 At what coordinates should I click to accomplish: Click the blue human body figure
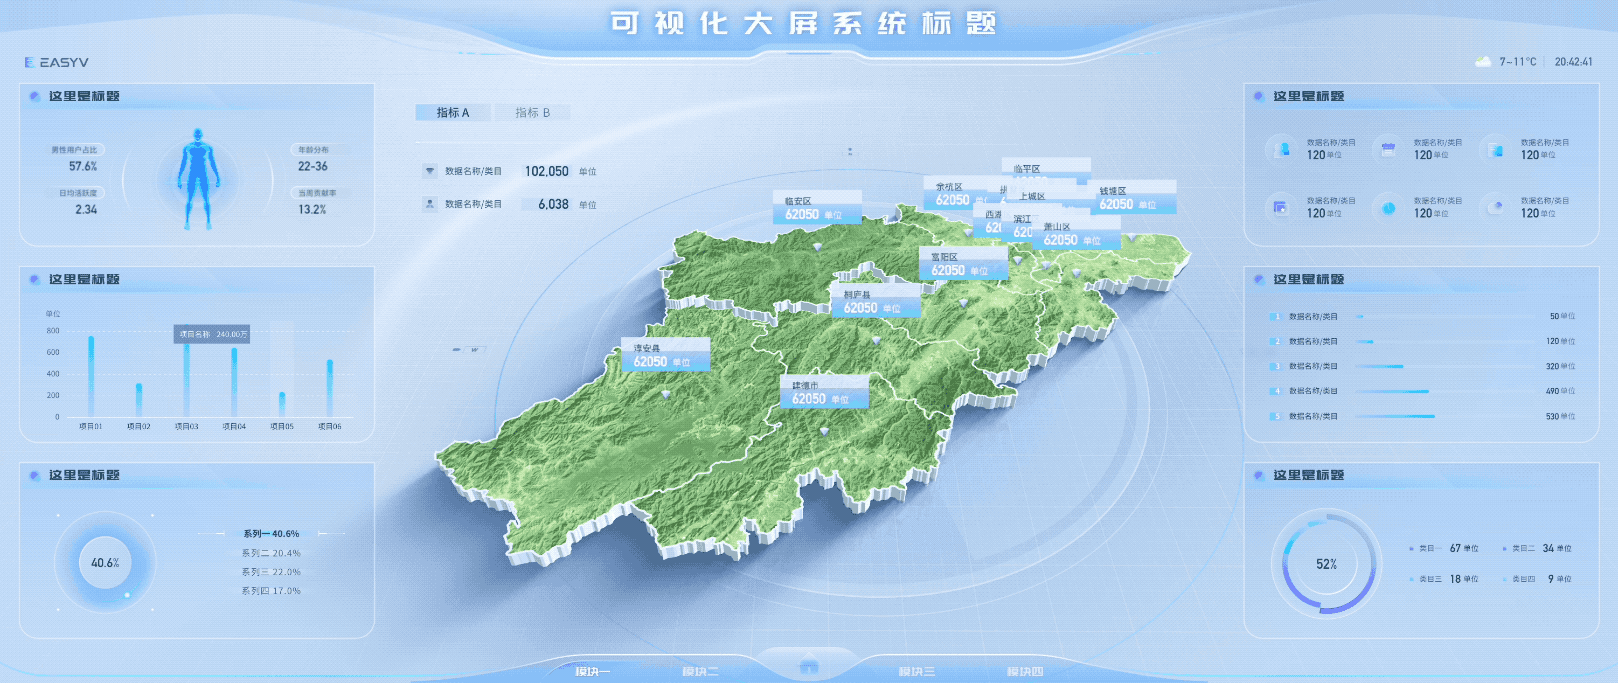click(x=198, y=179)
